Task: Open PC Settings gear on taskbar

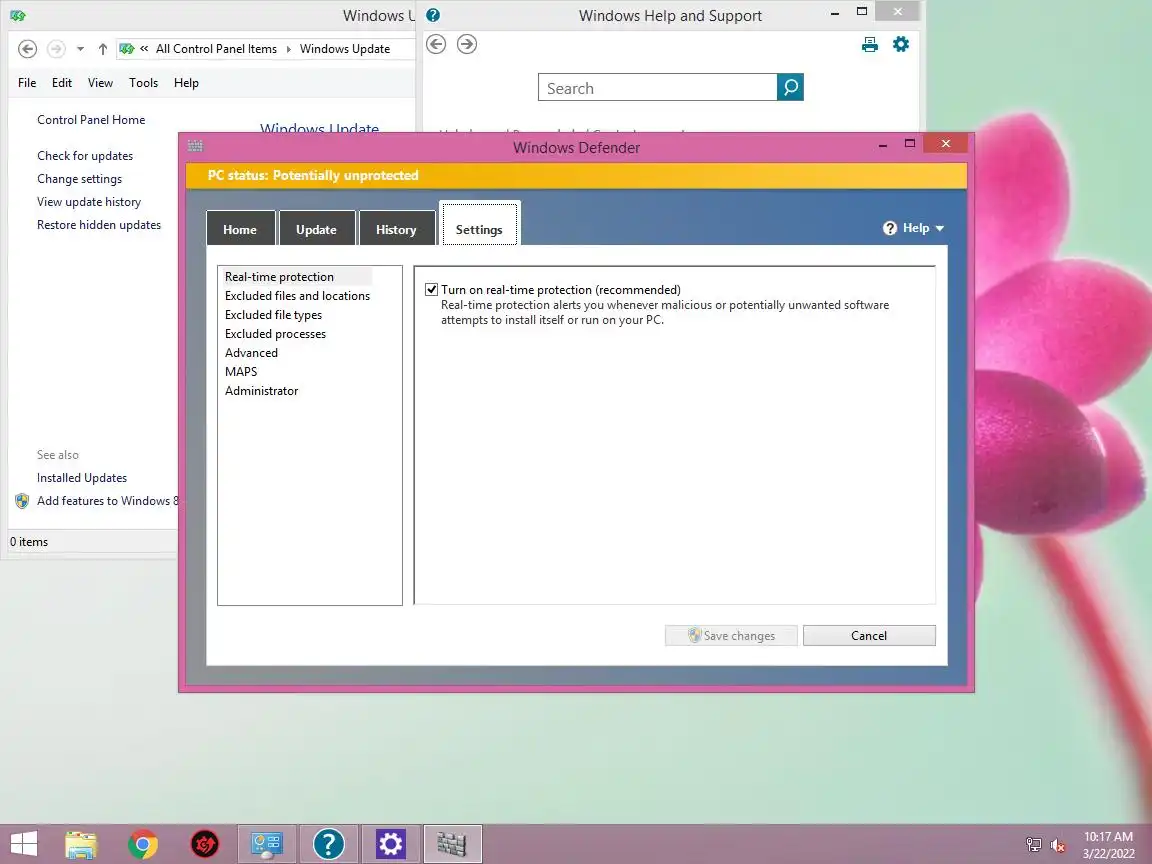Action: pos(390,844)
